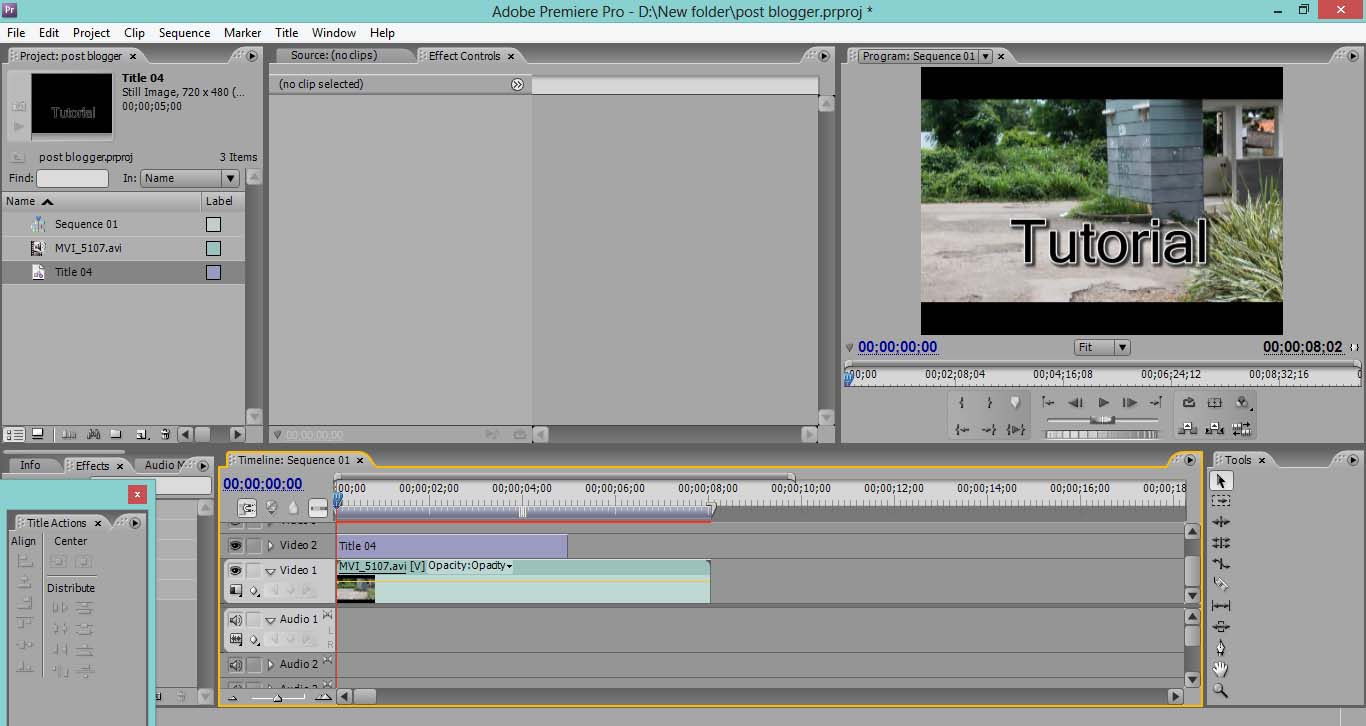Toggle Safe Margins in Program monitor
The height and width of the screenshot is (726, 1366).
tap(1215, 402)
